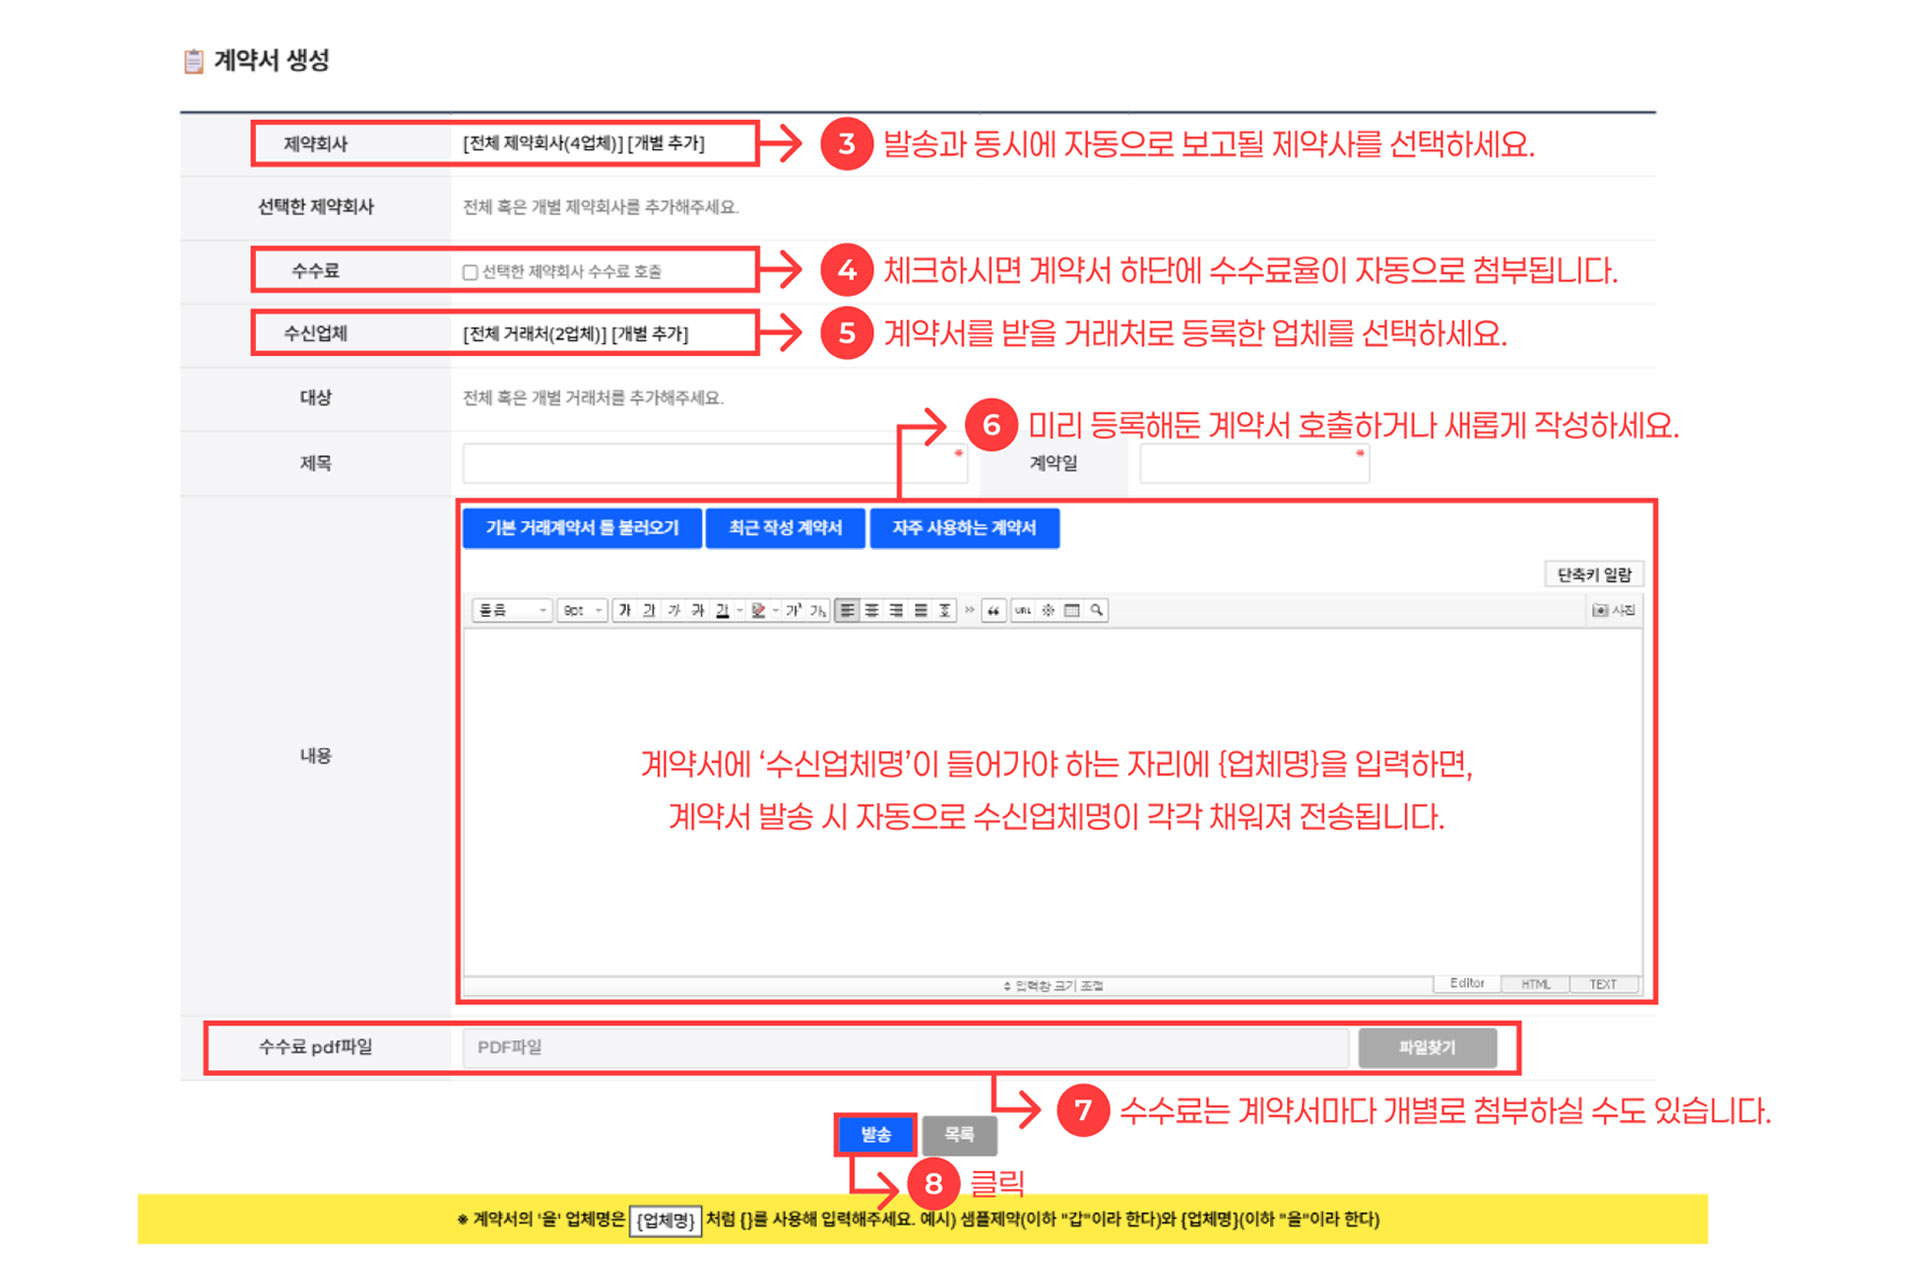Align text right in the editor
This screenshot has height=1288, width=1911.
tap(896, 610)
